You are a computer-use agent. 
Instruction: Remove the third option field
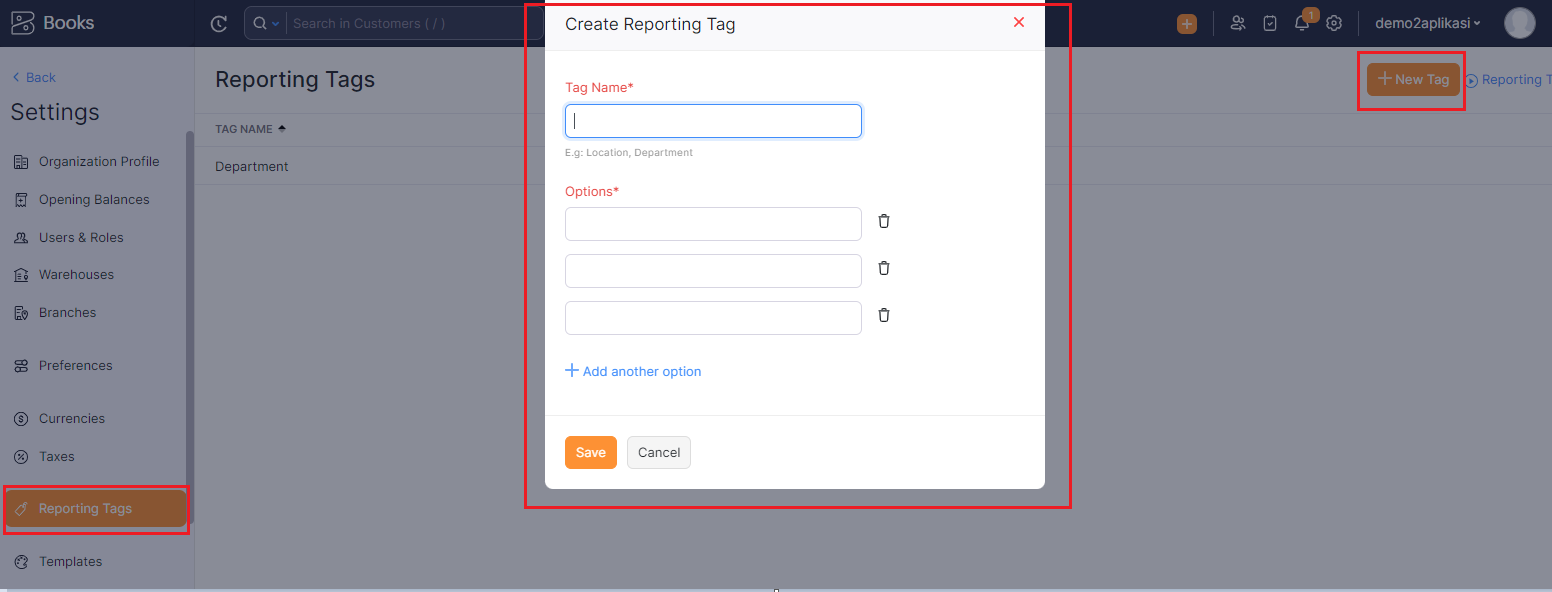884,315
